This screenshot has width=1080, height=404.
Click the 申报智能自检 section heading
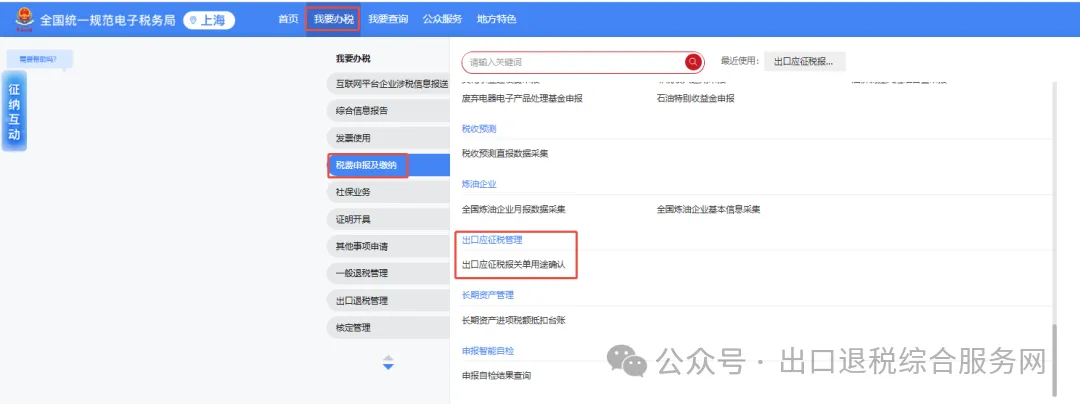tap(488, 351)
